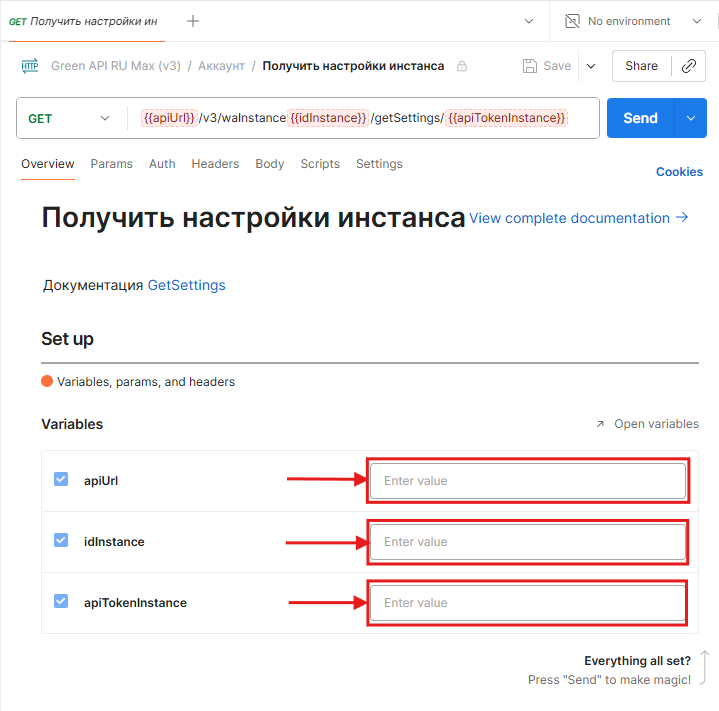Click the {{idInstance}} variable in URL
This screenshot has width=719, height=711.
coord(328,118)
